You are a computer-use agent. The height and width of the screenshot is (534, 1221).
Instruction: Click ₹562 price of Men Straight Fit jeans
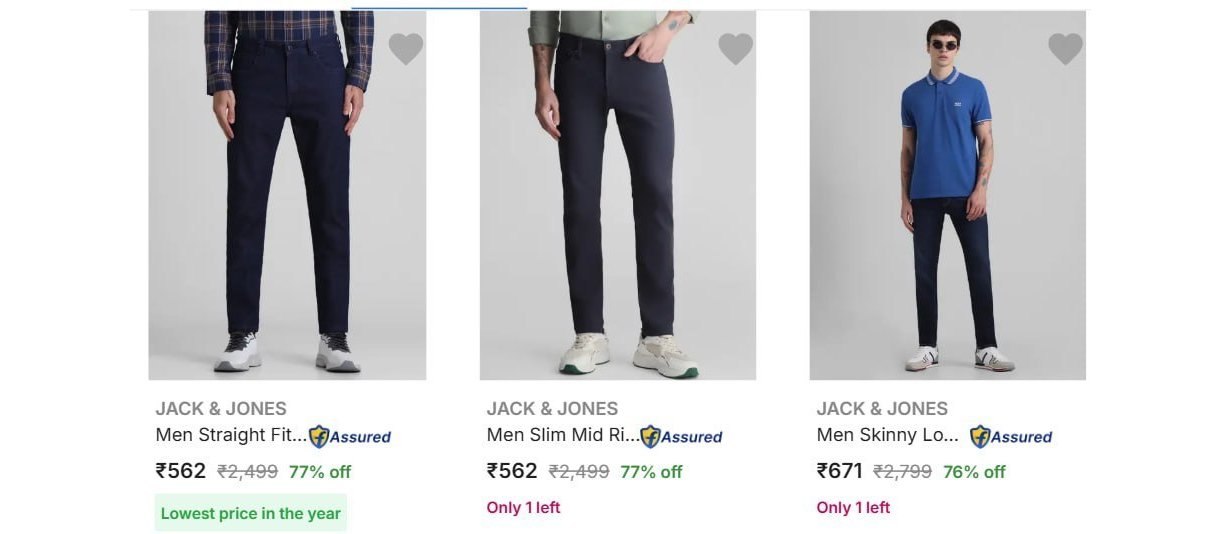pos(180,471)
